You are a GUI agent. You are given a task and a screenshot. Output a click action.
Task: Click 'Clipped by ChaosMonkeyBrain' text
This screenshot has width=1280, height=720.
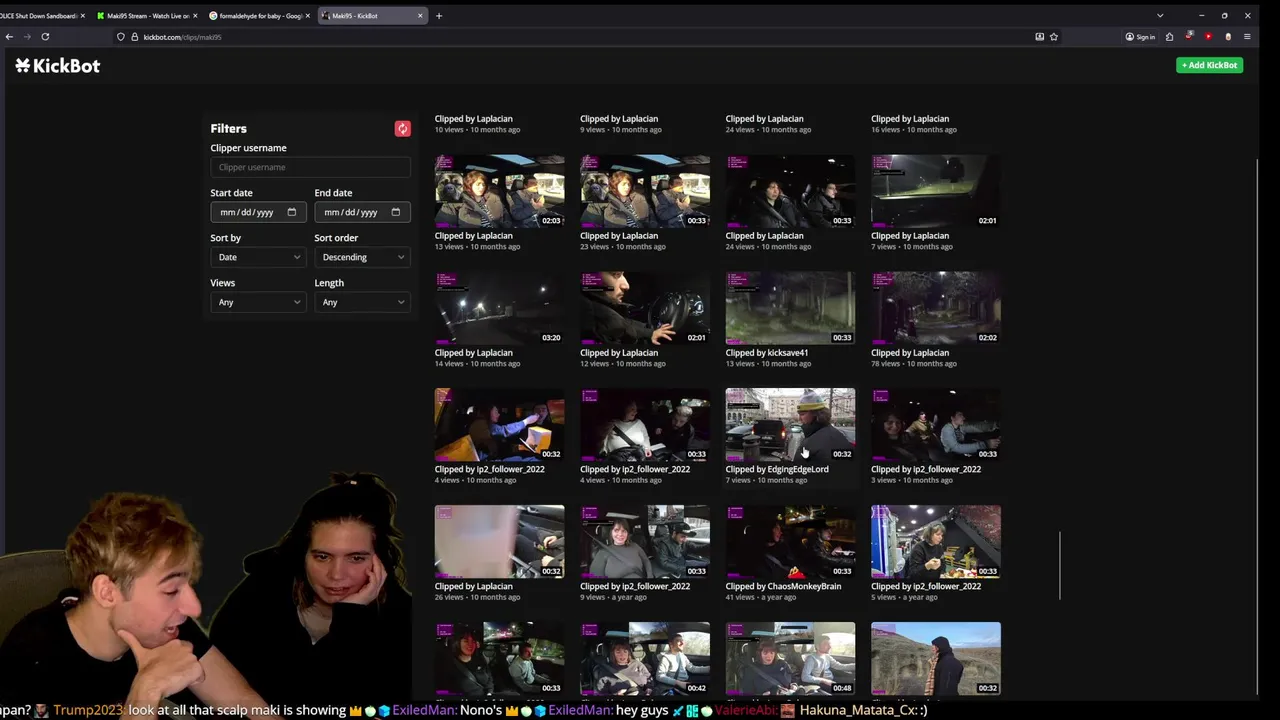tap(783, 586)
